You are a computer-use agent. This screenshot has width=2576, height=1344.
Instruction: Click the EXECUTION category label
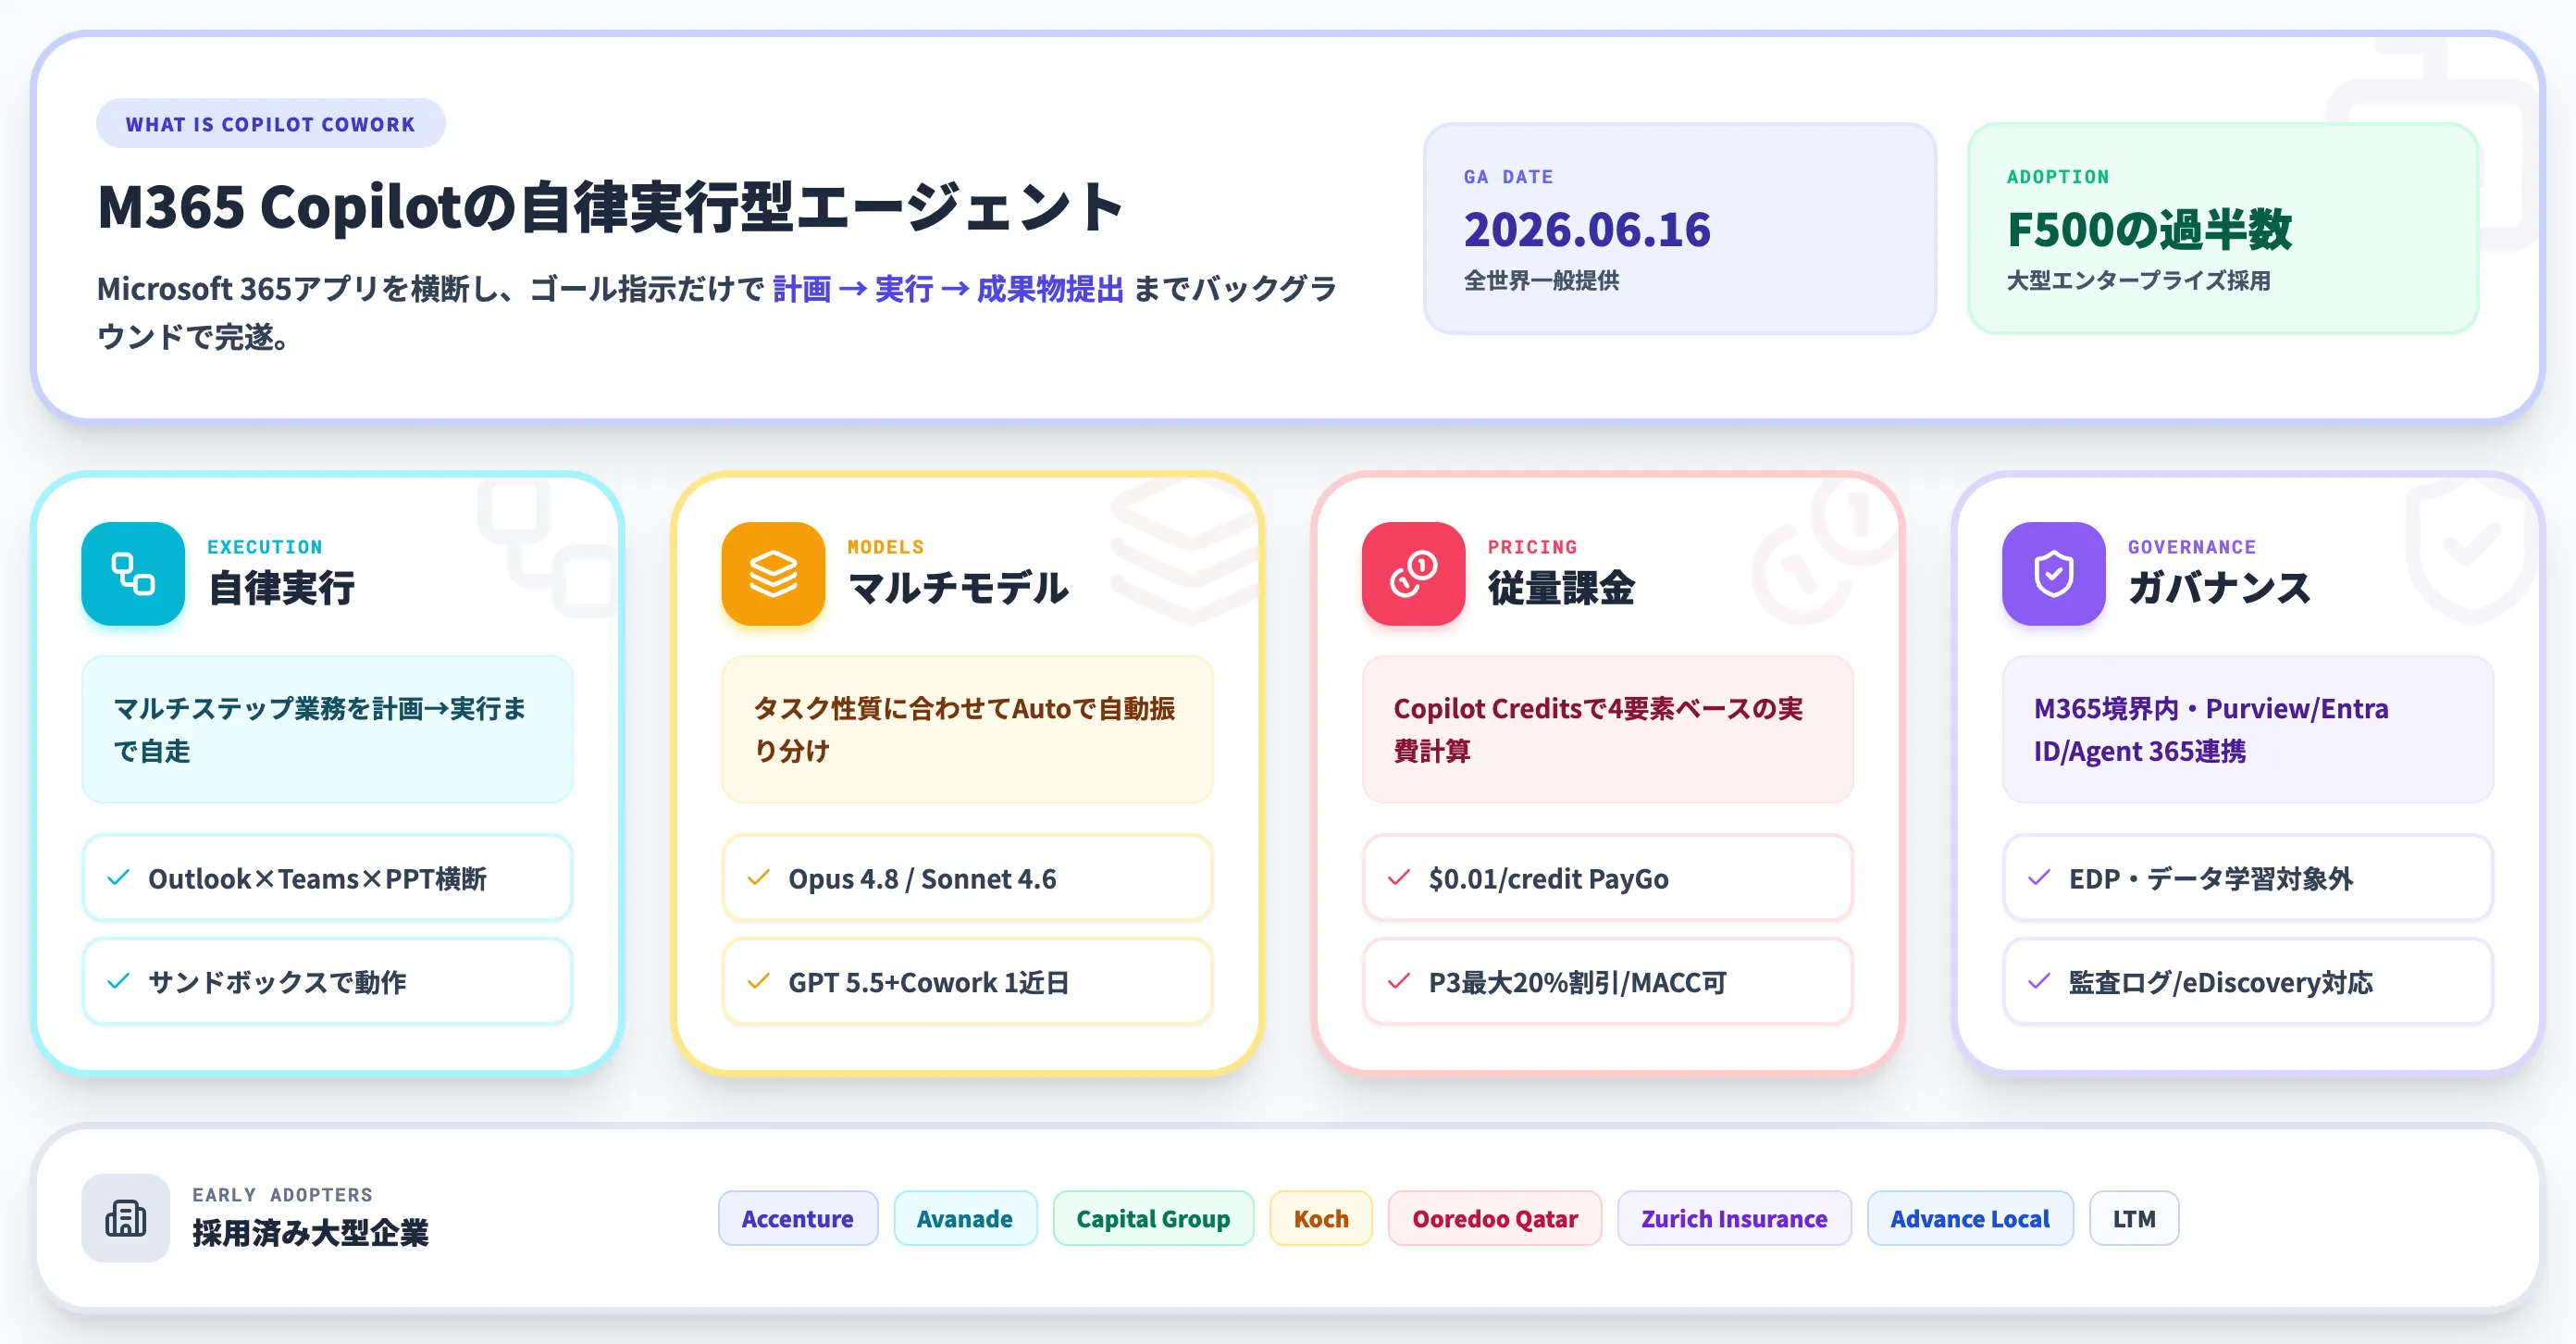coord(265,547)
